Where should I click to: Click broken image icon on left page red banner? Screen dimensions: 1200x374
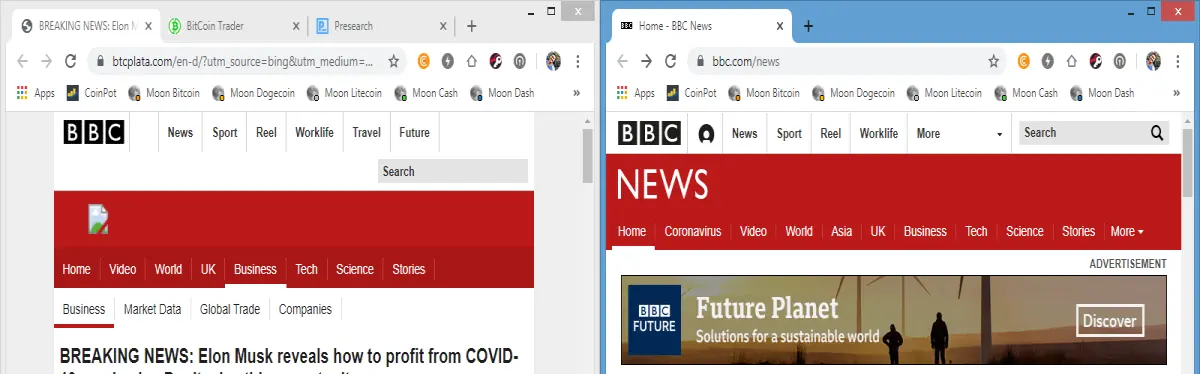(97, 218)
